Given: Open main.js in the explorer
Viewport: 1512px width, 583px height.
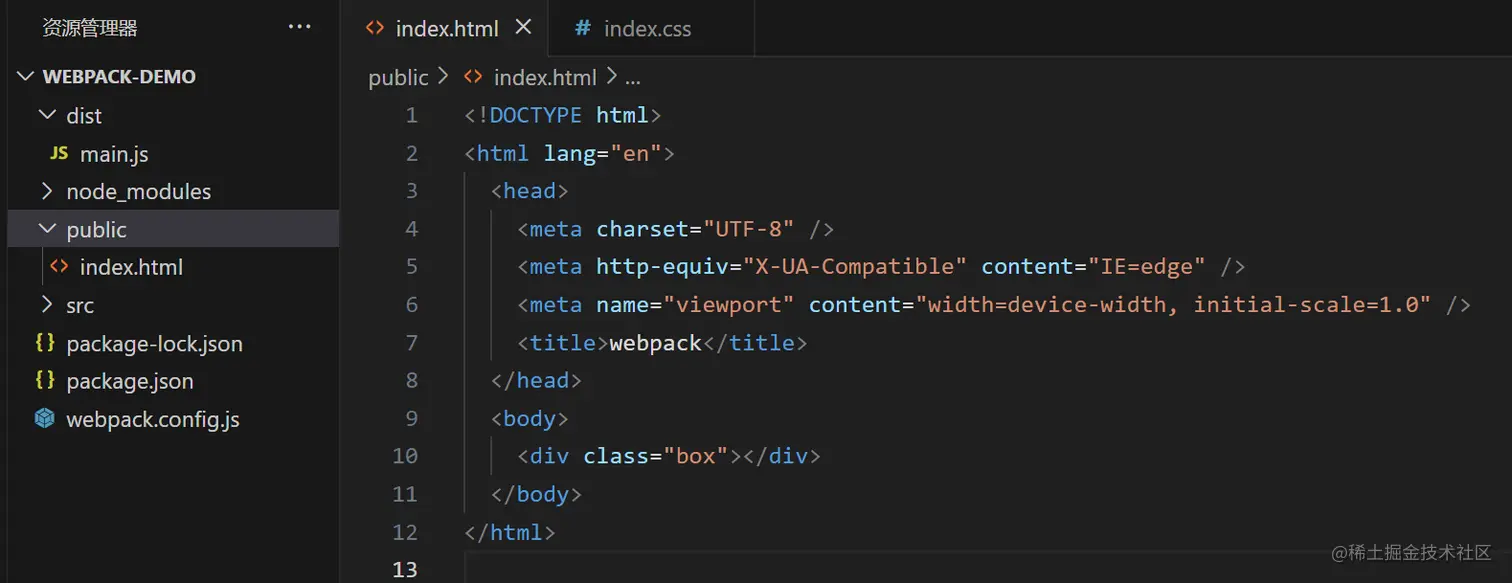Looking at the screenshot, I should 114,154.
